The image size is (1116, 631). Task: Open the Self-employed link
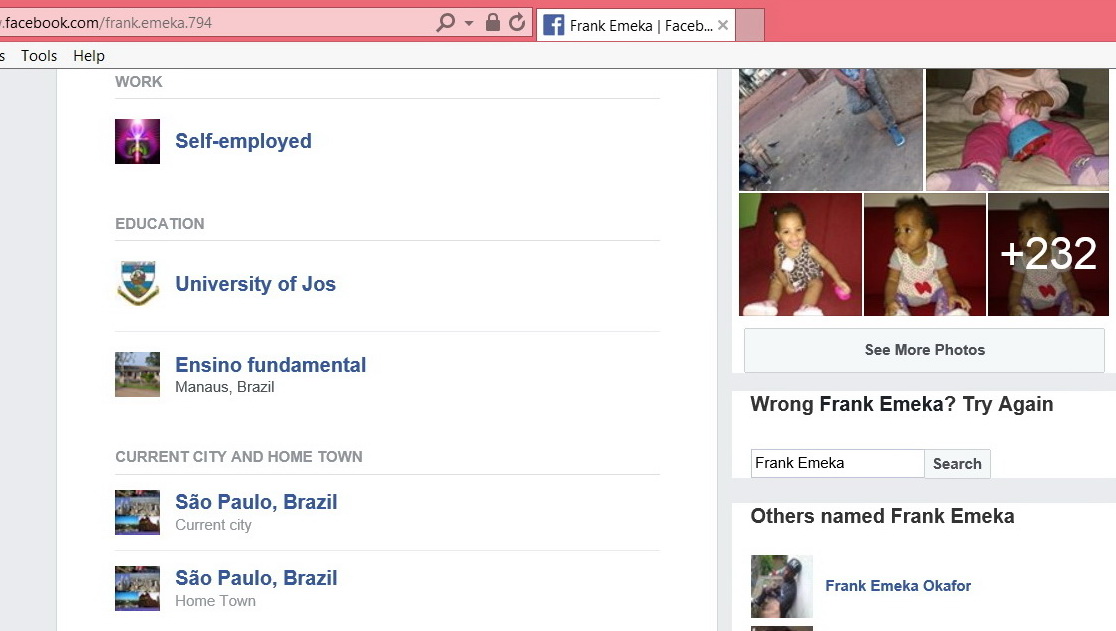243,141
